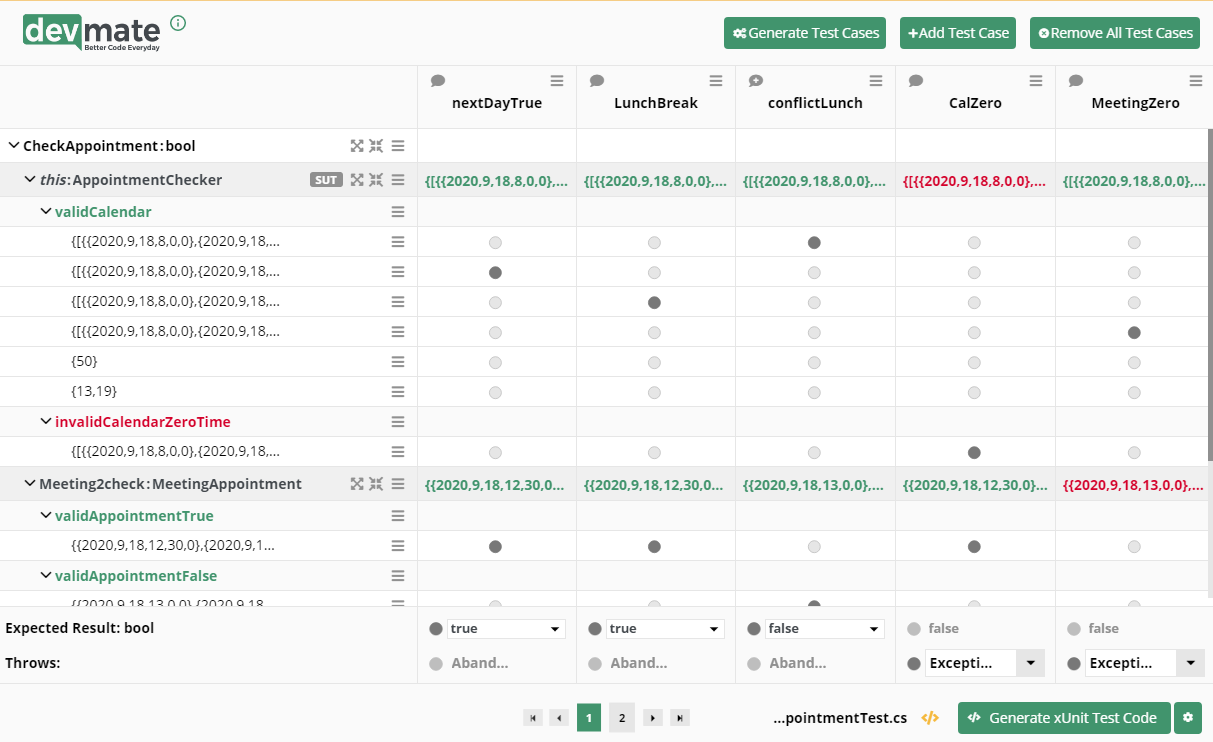Image resolution: width=1213 pixels, height=742 pixels.
Task: Go to page 2
Action: tap(622, 718)
